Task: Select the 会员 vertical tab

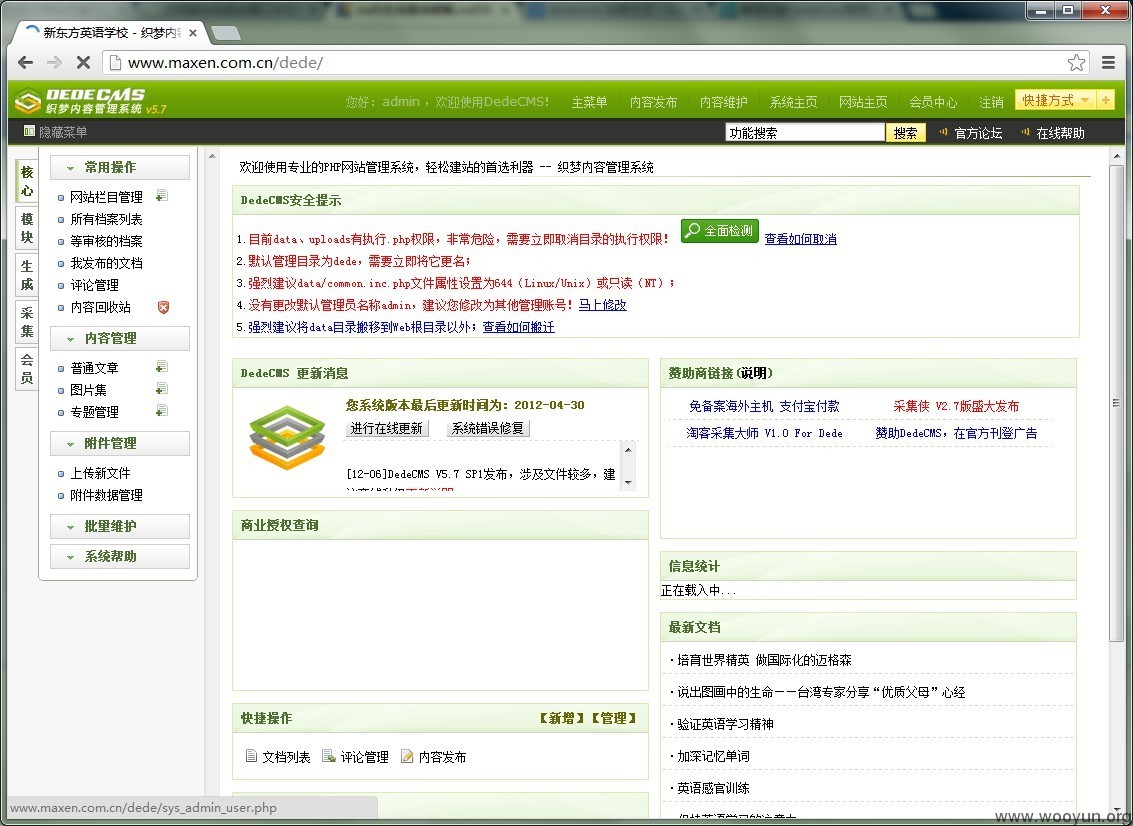Action: point(27,369)
